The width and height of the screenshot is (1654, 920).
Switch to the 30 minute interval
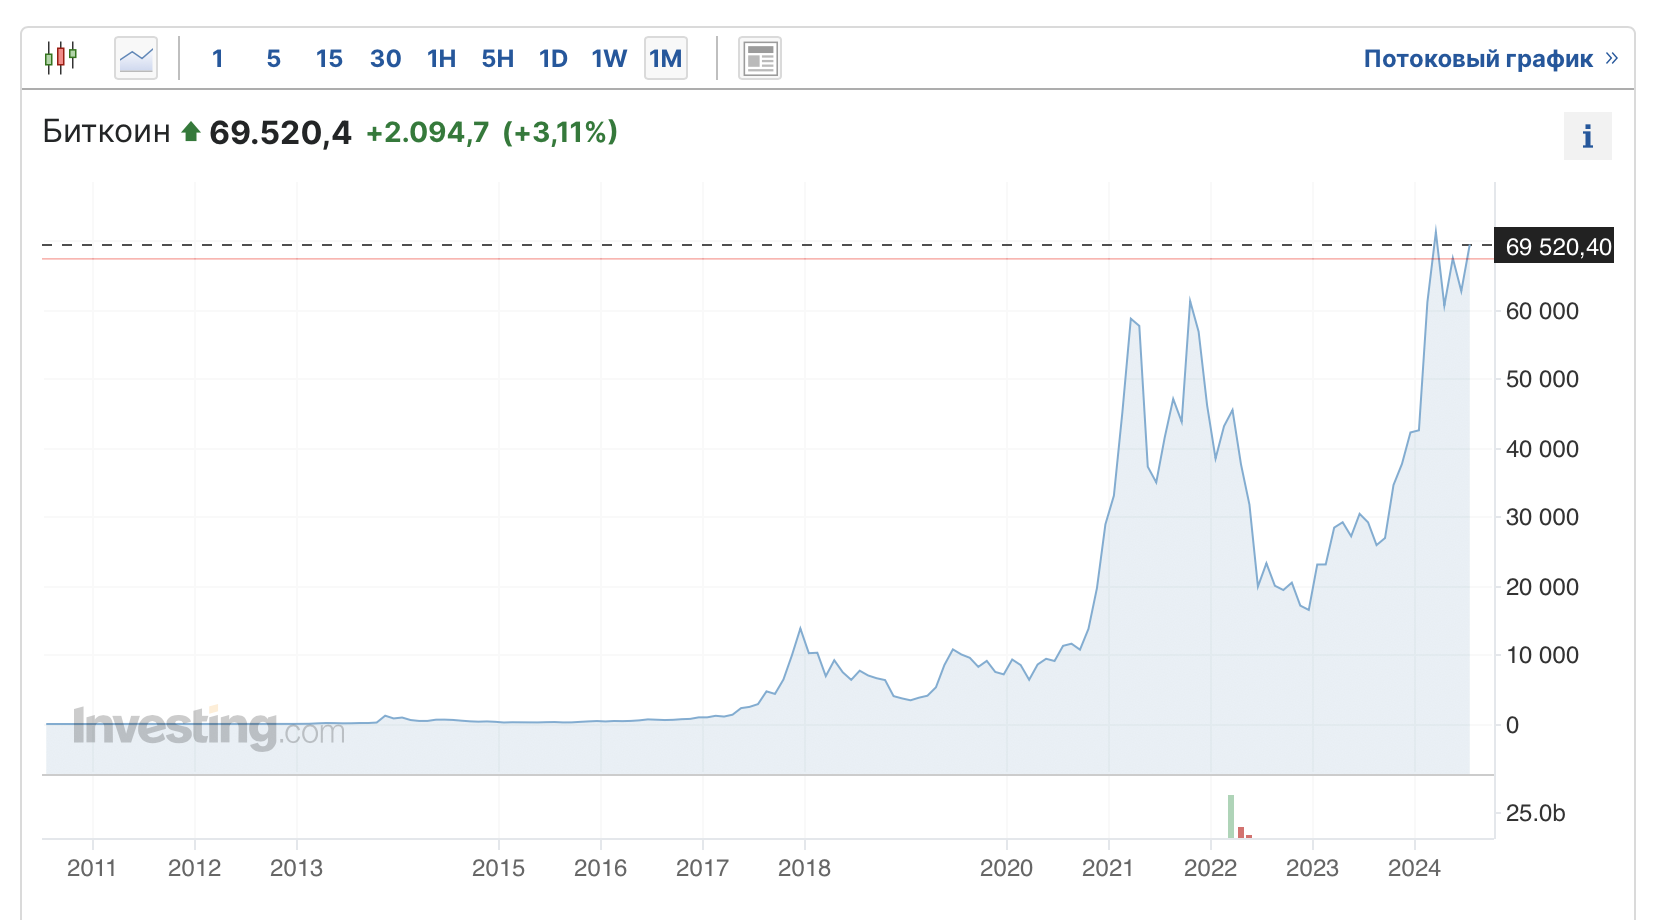pyautogui.click(x=385, y=59)
